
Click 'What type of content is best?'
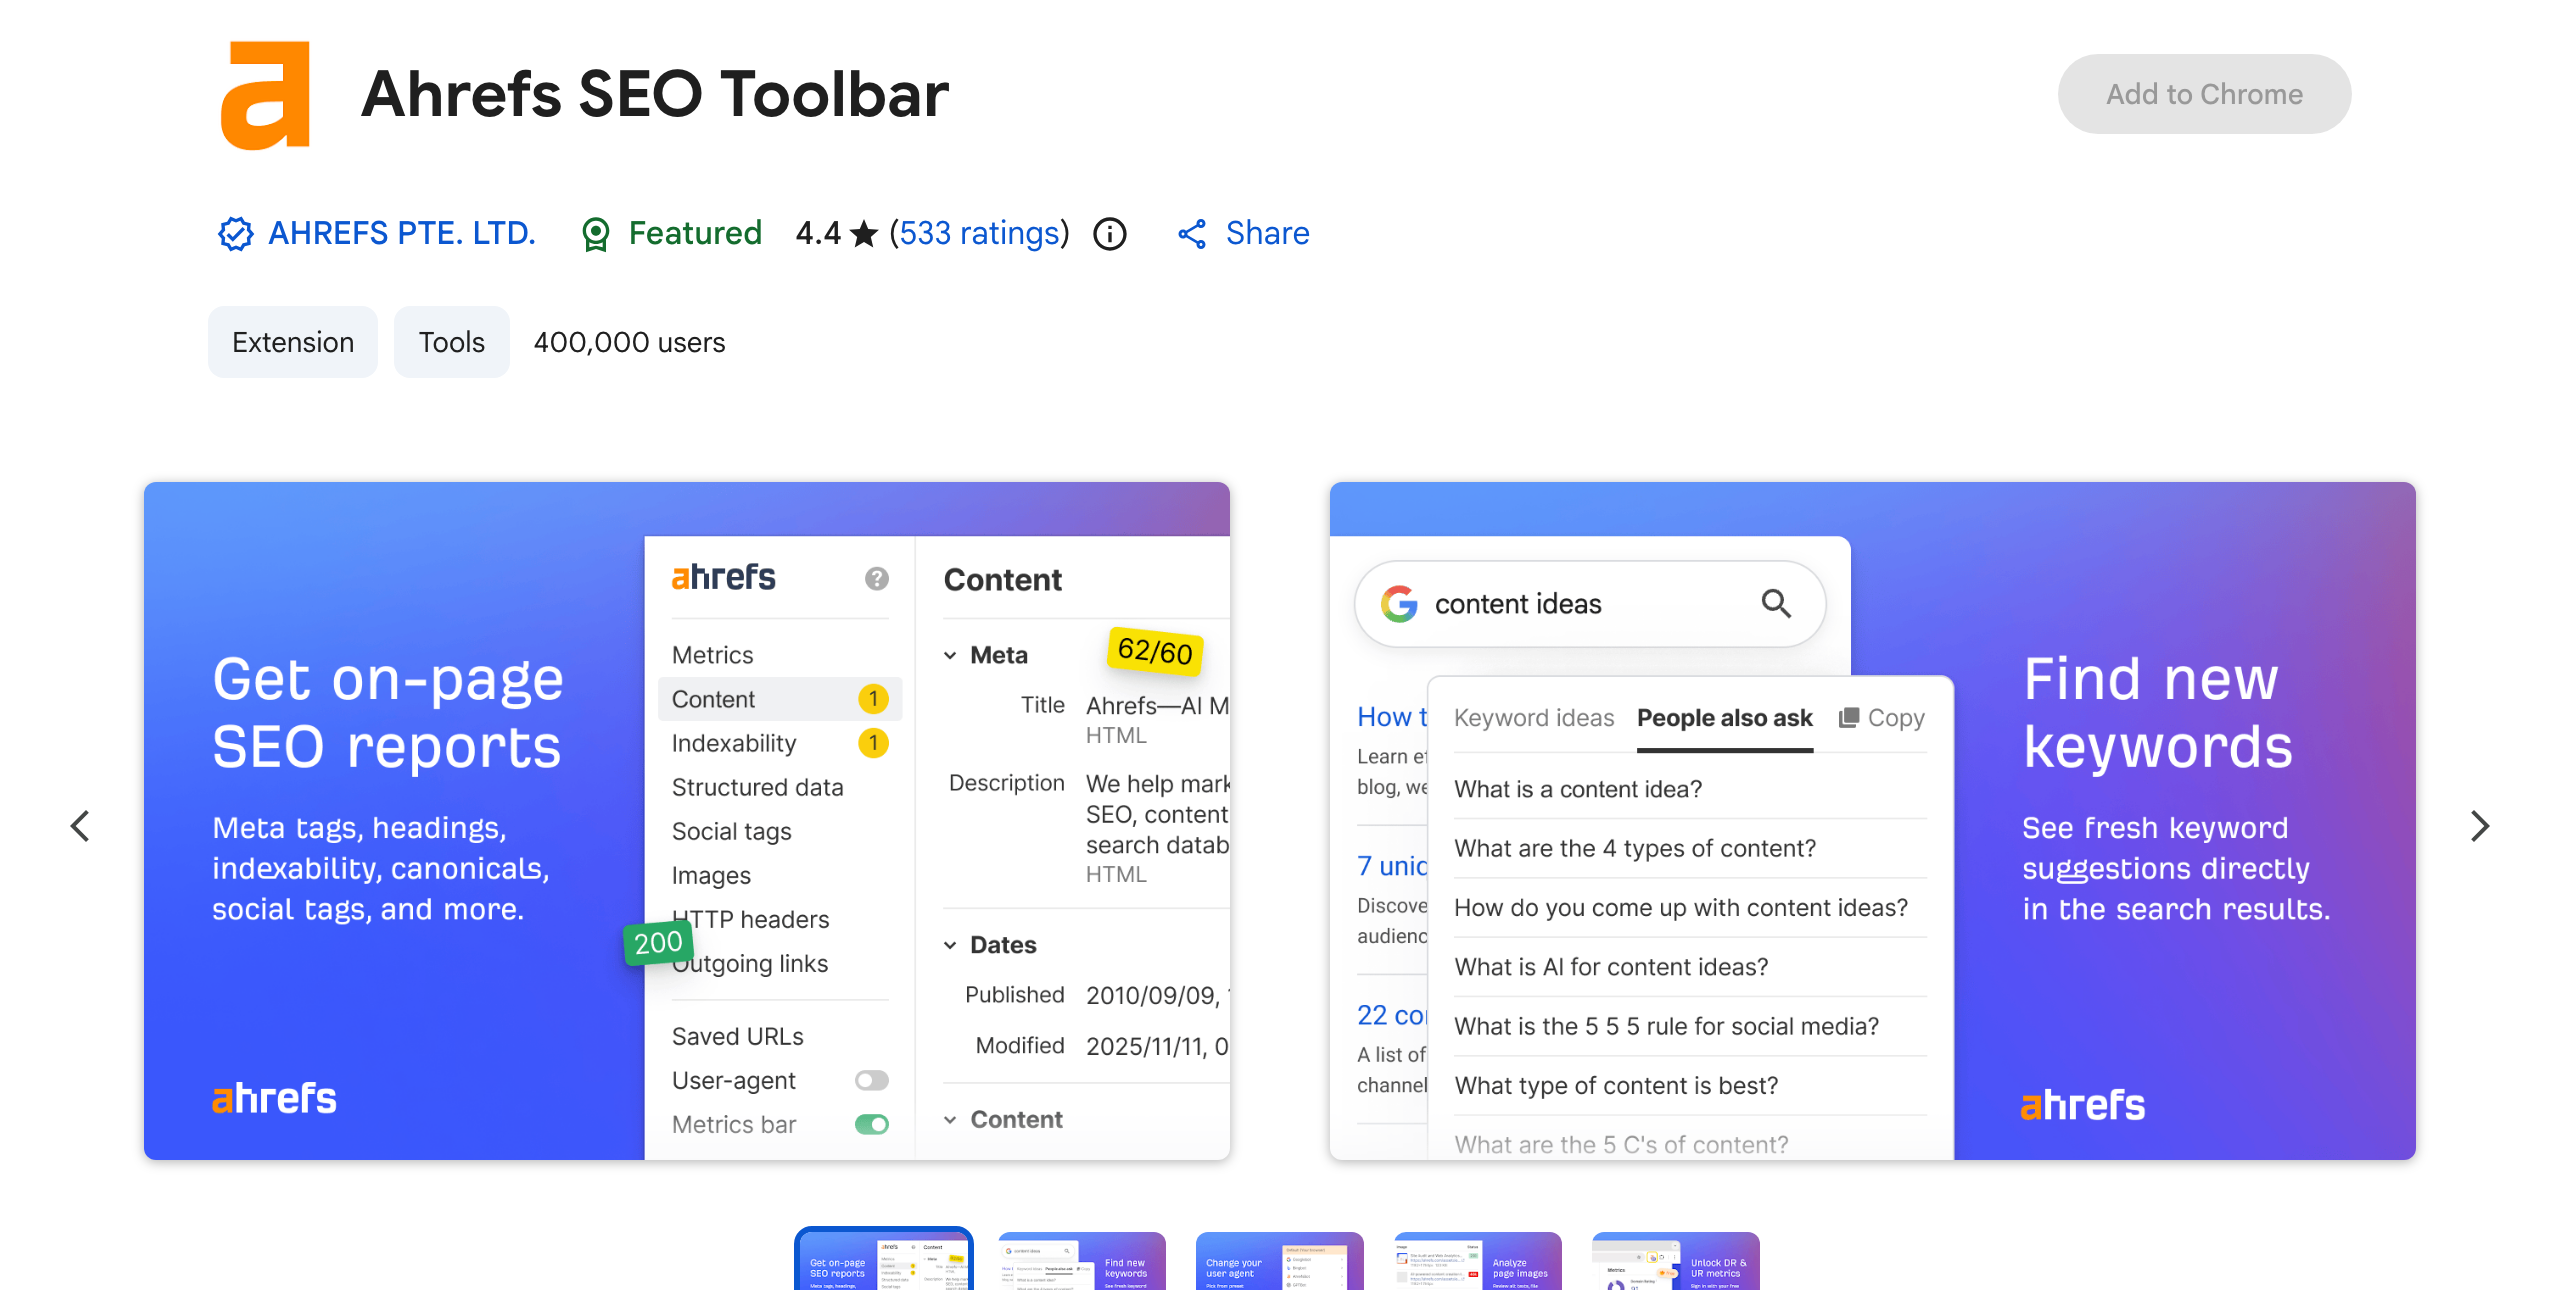tap(1616, 1085)
